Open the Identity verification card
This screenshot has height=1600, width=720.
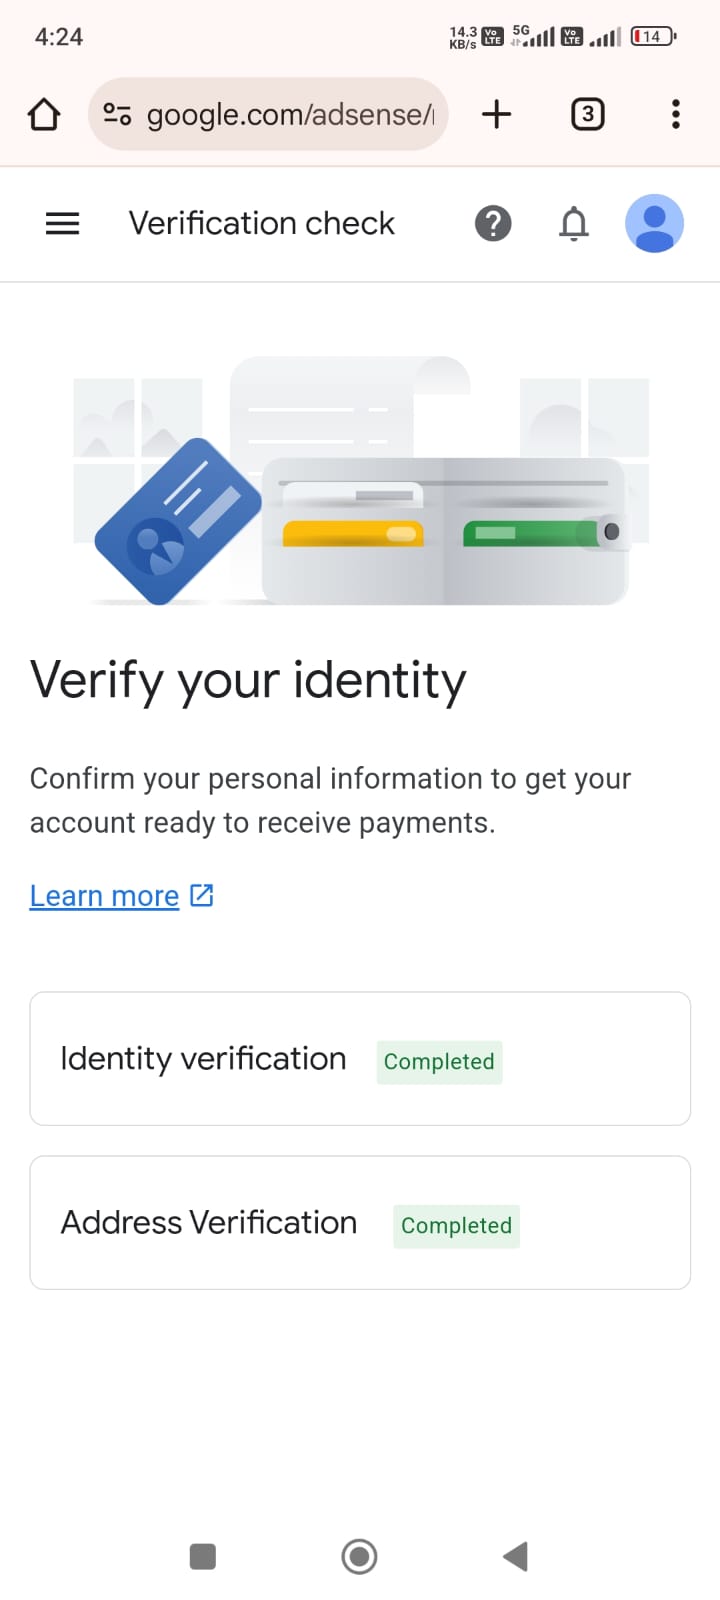pyautogui.click(x=360, y=1059)
